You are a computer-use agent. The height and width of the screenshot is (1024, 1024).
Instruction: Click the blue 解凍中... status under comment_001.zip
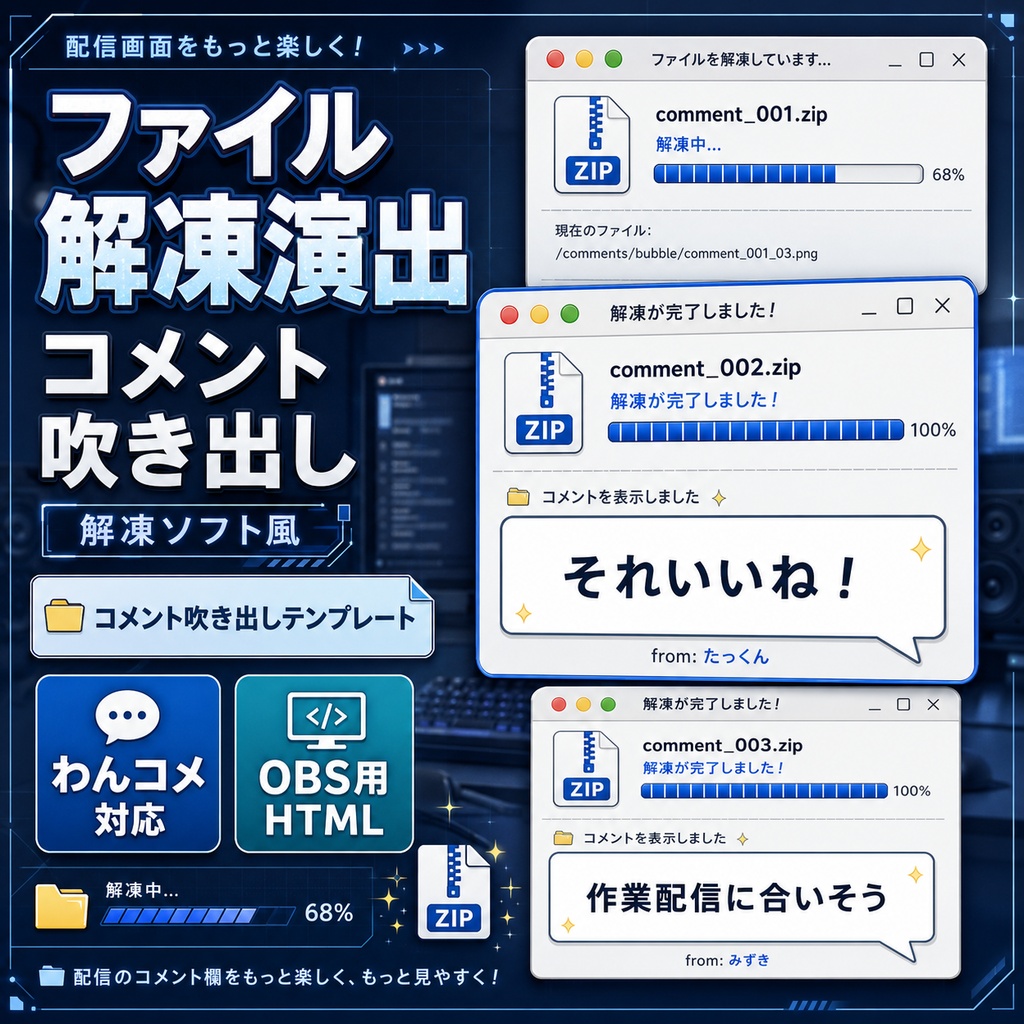688,144
